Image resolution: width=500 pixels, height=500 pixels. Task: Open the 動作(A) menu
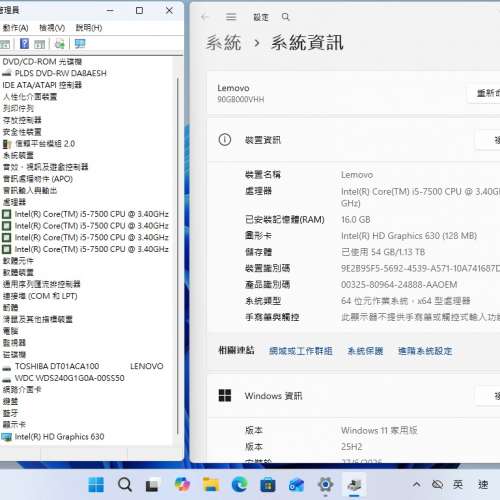click(15, 28)
